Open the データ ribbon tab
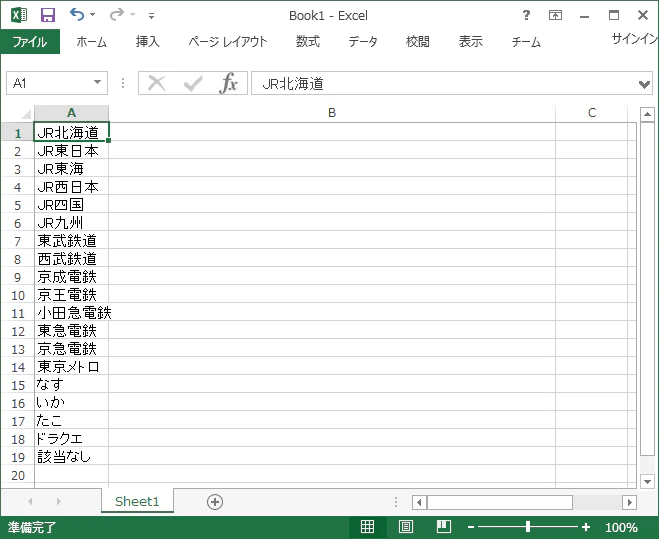 [x=363, y=42]
